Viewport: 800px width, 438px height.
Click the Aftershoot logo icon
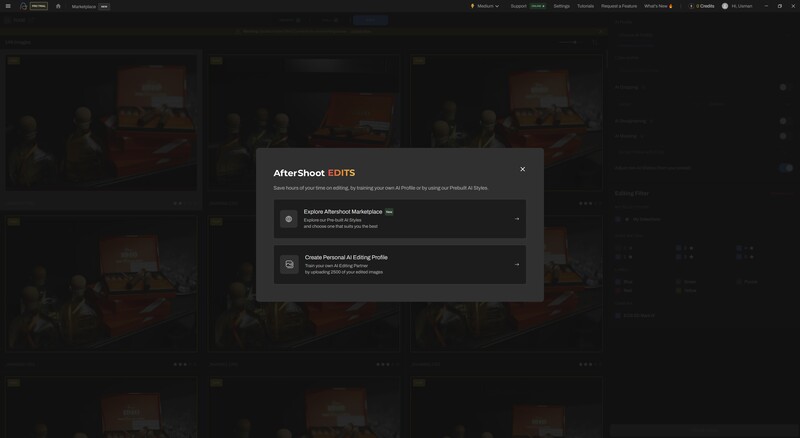pyautogui.click(x=23, y=6)
